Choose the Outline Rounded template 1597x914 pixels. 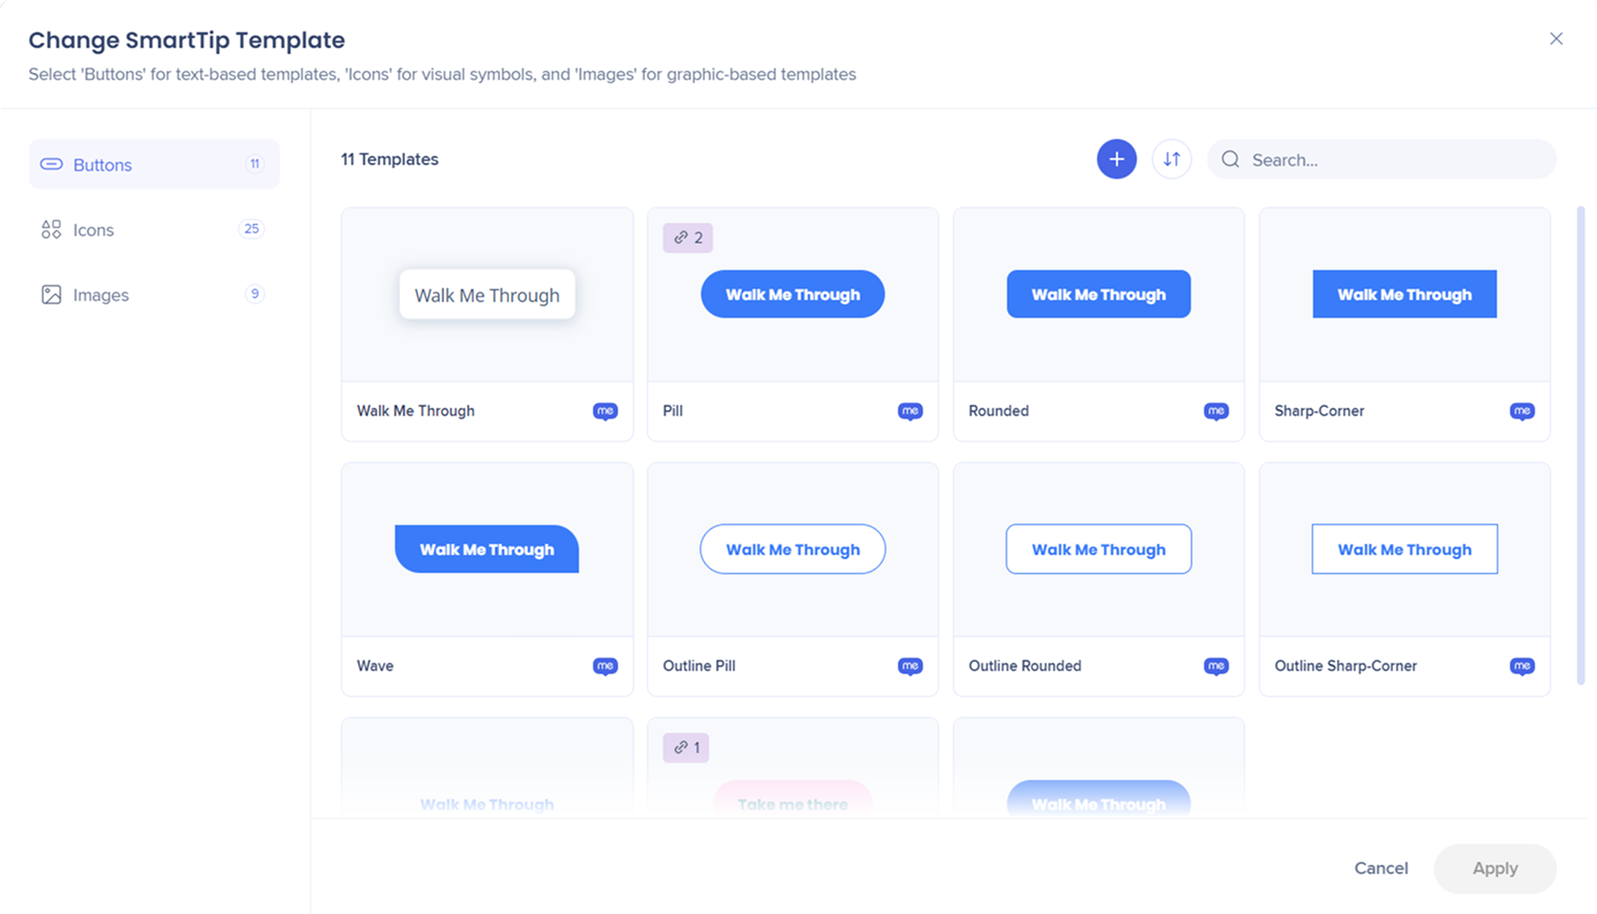(1098, 550)
